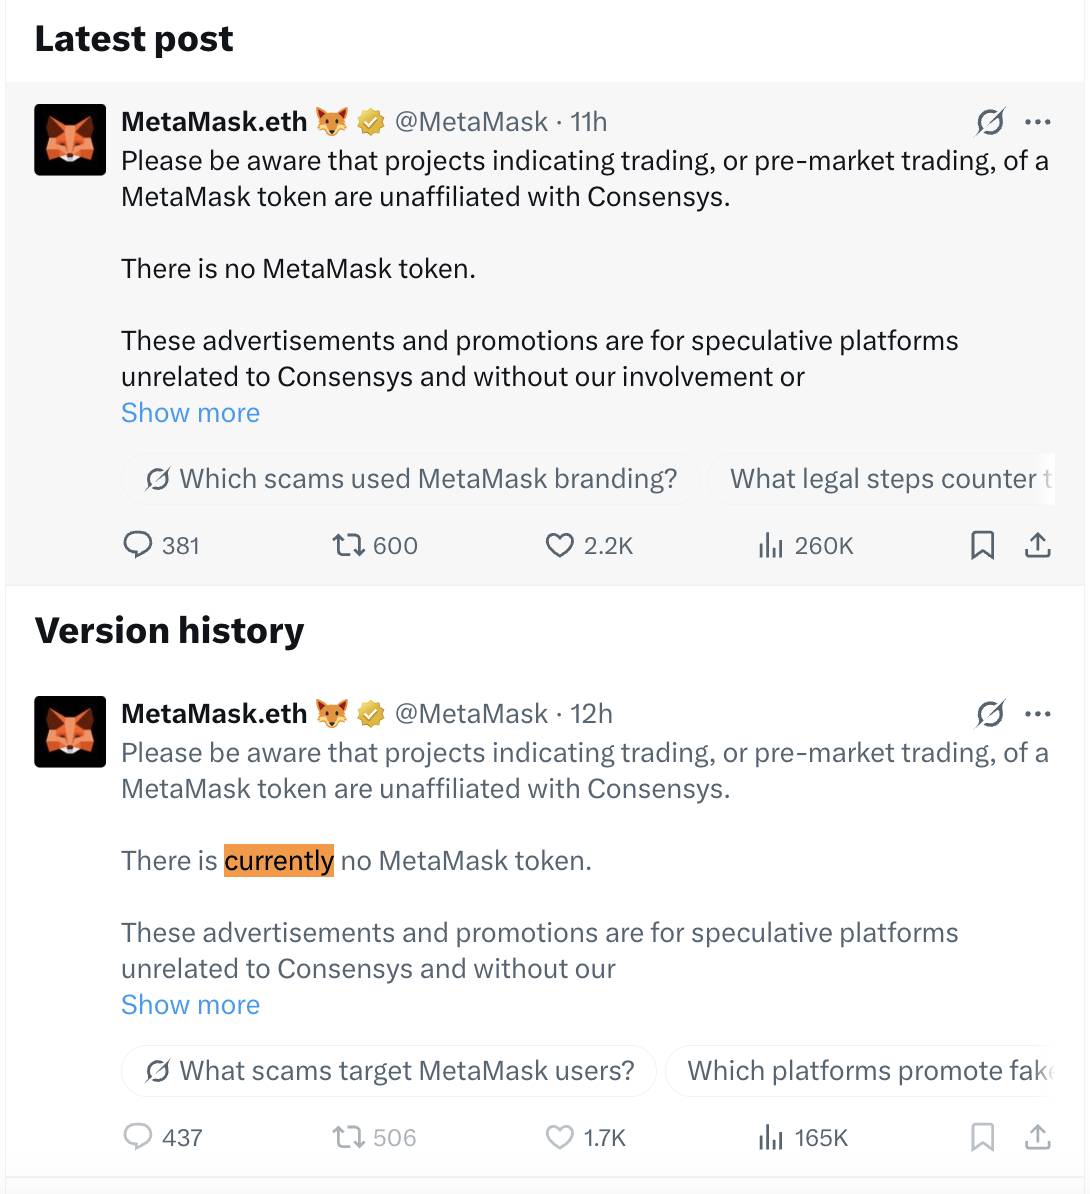Open Grok icon on the 11h post
Image resolution: width=1090 pixels, height=1194 pixels.
tap(990, 122)
